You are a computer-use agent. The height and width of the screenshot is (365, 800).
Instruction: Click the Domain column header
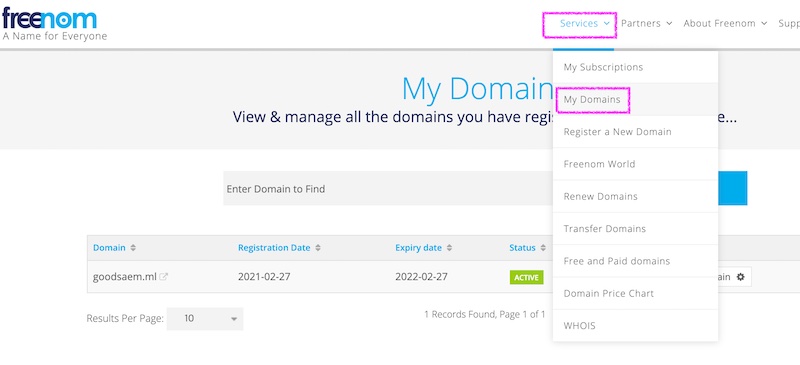pyautogui.click(x=109, y=248)
